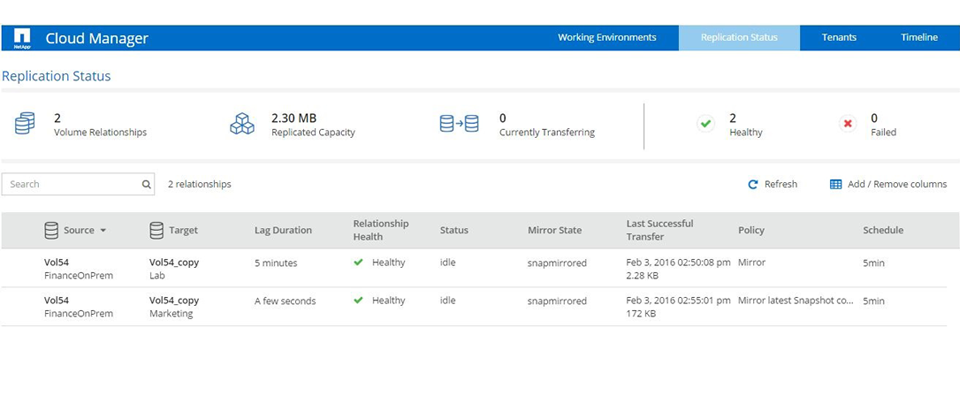Click FinanceOnPrem in the Lab row
This screenshot has width=960, height=420.
(78, 276)
